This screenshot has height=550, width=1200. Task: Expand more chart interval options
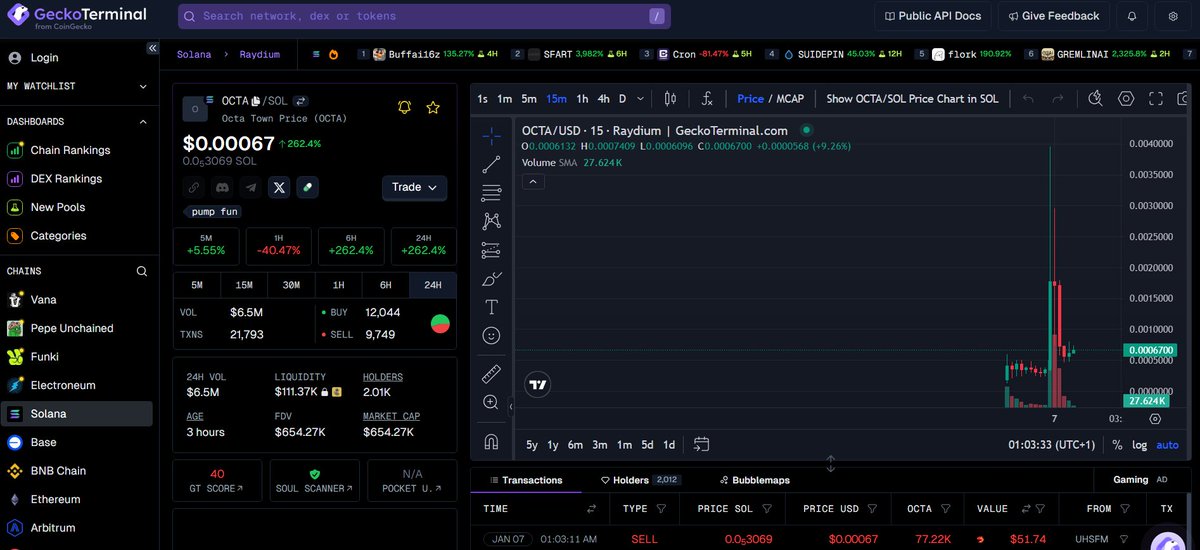pos(639,99)
